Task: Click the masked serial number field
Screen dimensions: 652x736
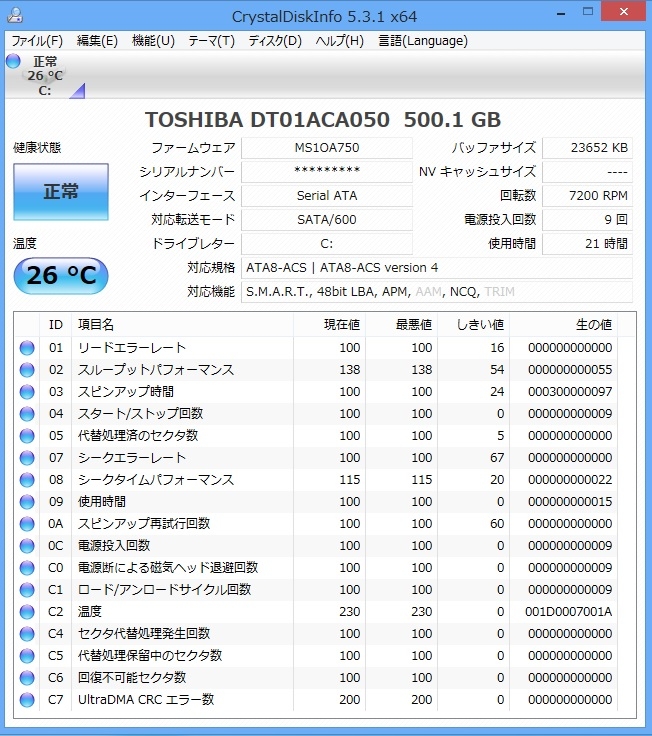Action: 327,172
